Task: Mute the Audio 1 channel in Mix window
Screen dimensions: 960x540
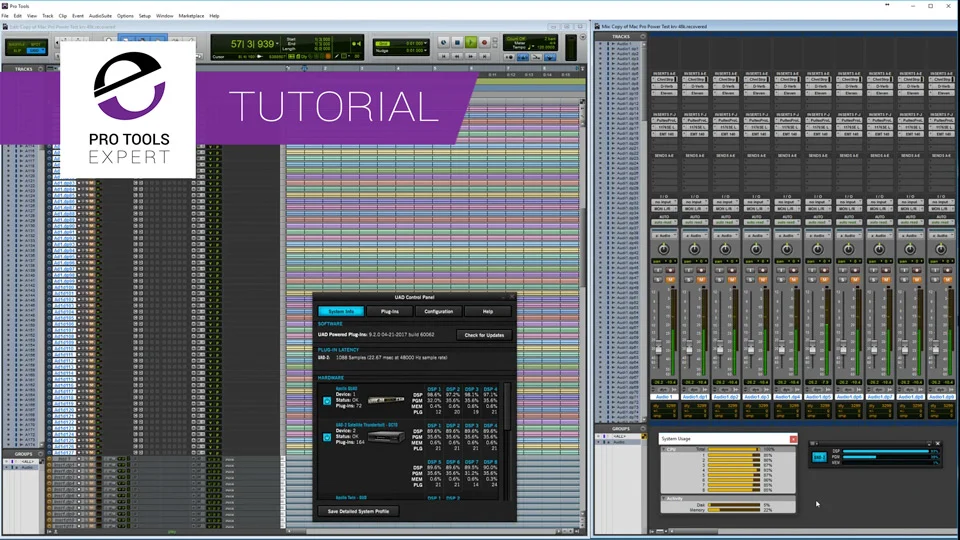Action: (670, 280)
